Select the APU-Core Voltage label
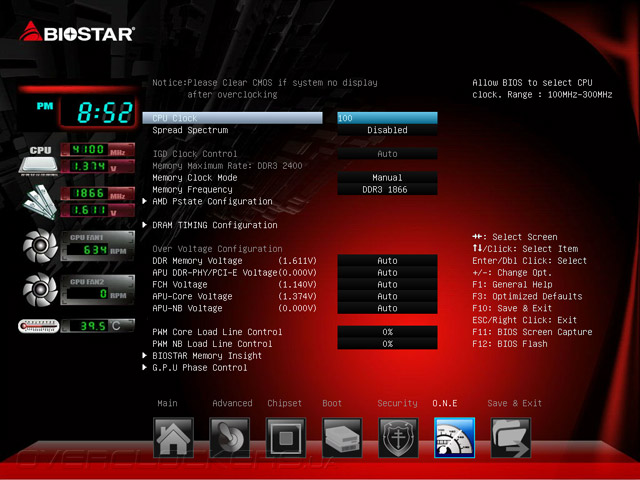Screen dimensions: 640x480 (192, 296)
